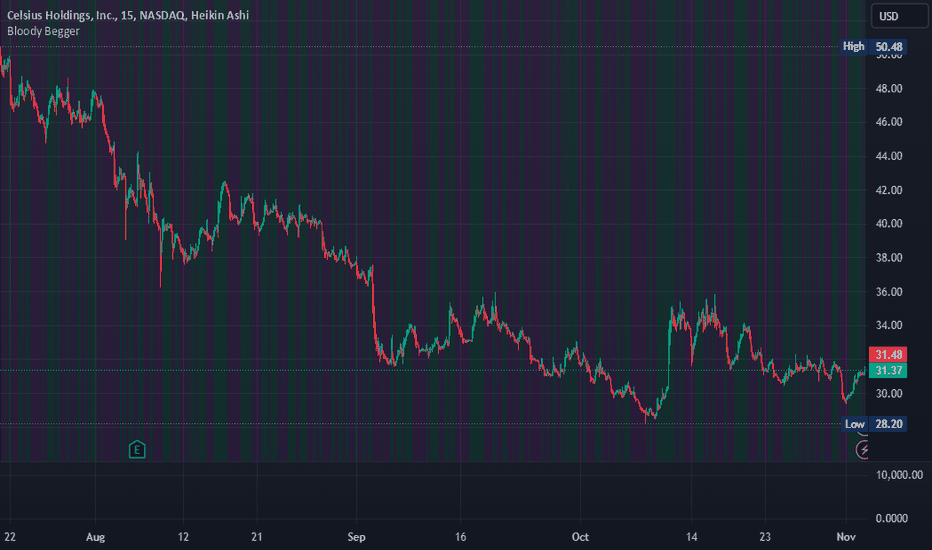This screenshot has width=932, height=550.
Task: Click the 42.00 price axis label
Action: click(889, 190)
